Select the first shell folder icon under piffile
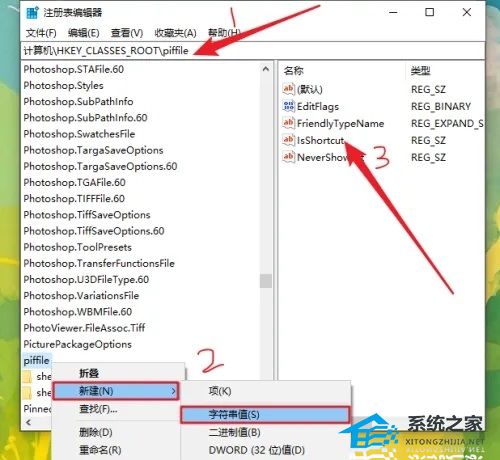This screenshot has width=500, height=460. [27, 376]
